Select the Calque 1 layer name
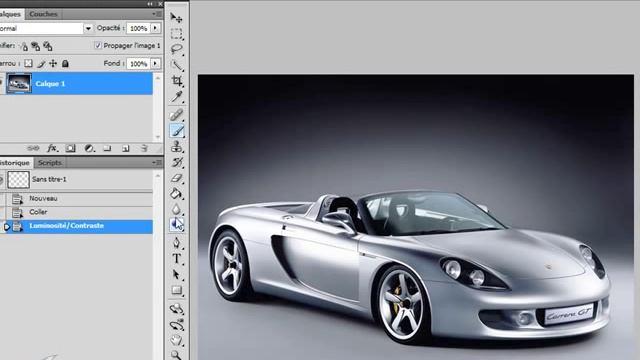The height and width of the screenshot is (360, 640). [50, 84]
